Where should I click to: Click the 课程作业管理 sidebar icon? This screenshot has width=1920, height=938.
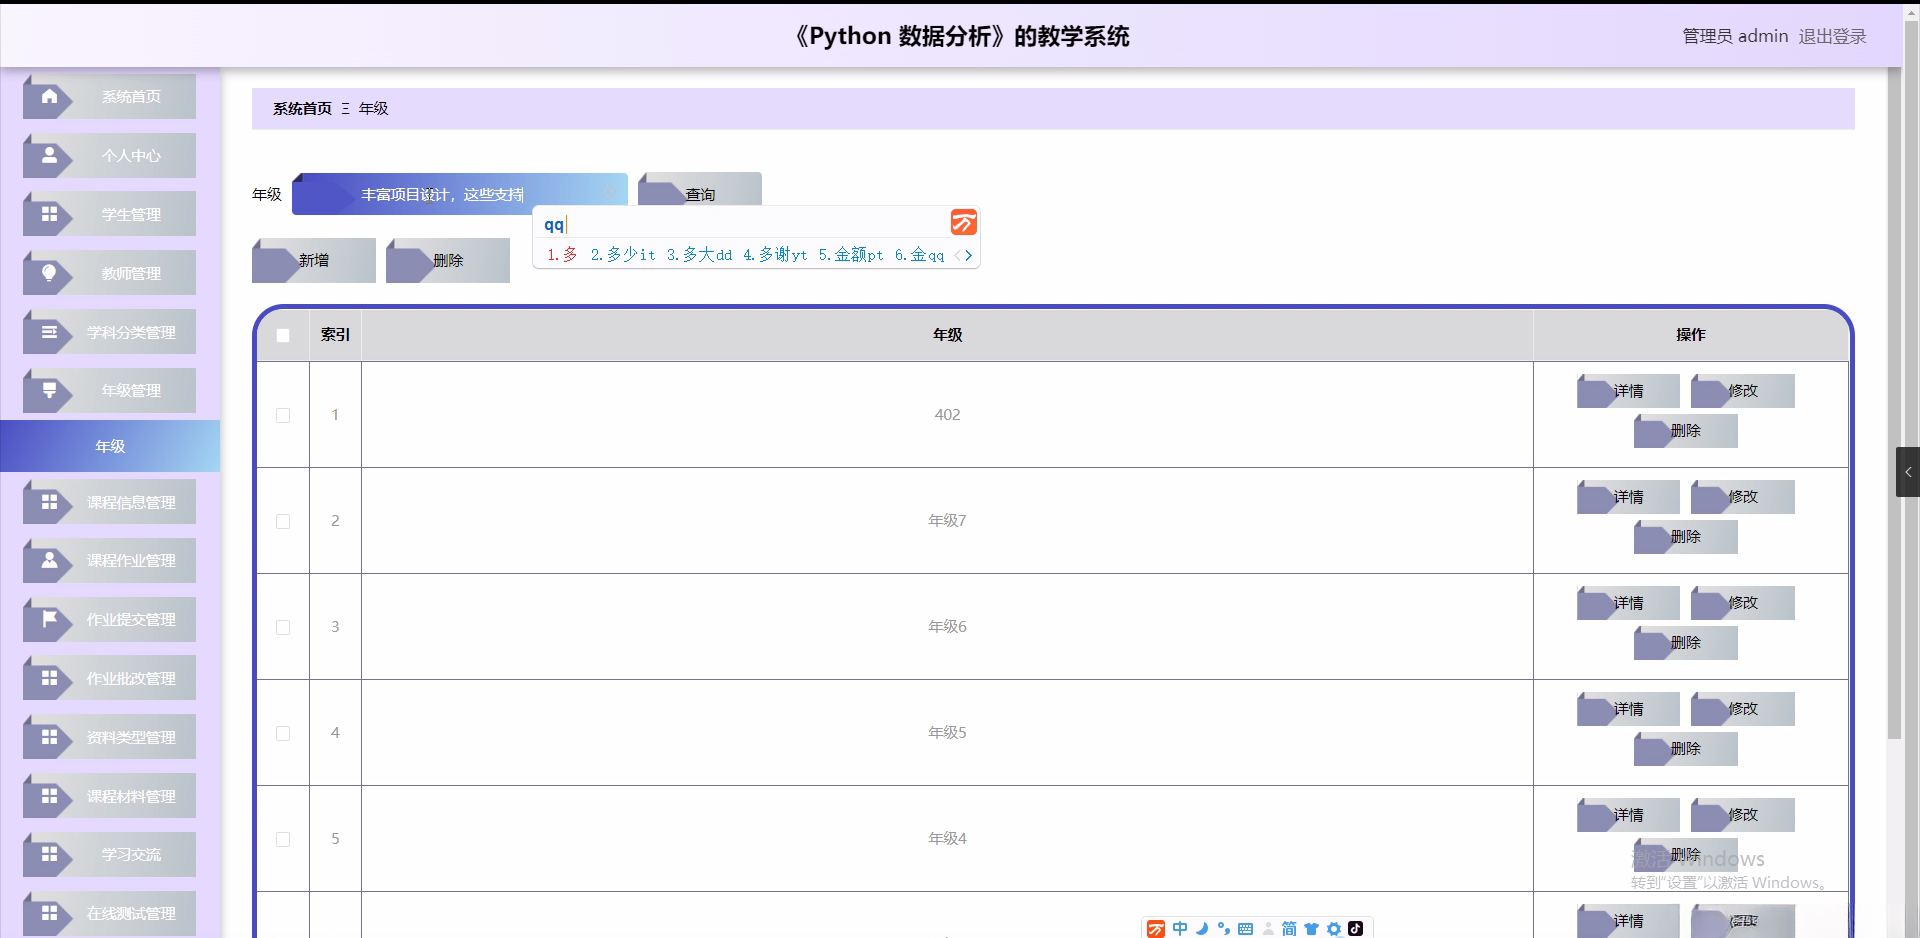49,560
